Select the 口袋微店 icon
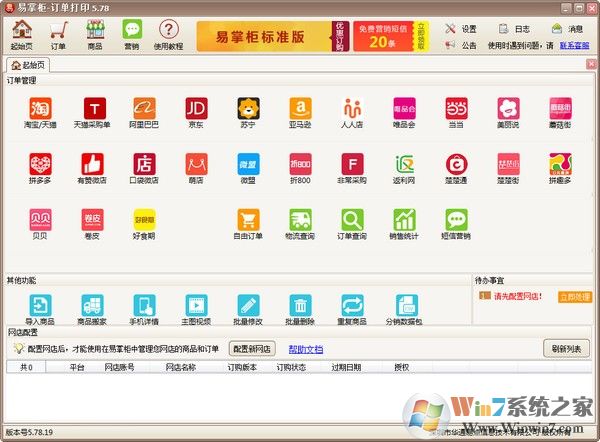Viewport: 600px width, 442px height. 144,165
